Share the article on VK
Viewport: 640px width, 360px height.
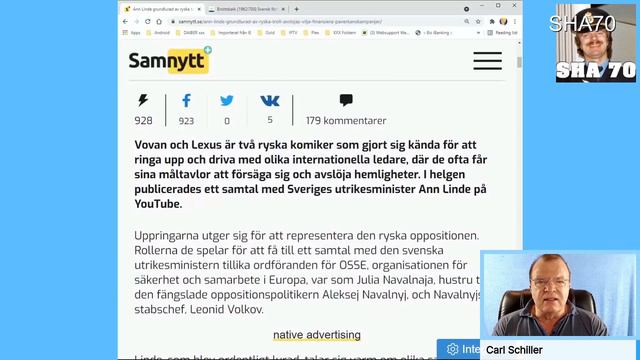coord(270,100)
